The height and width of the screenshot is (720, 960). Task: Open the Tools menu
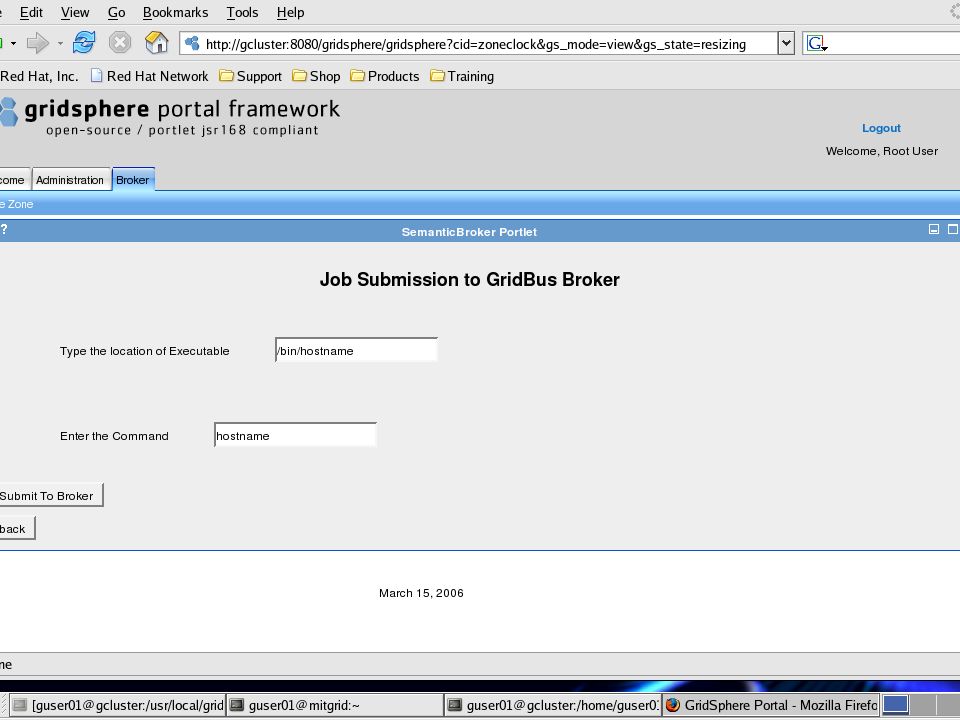click(x=242, y=12)
